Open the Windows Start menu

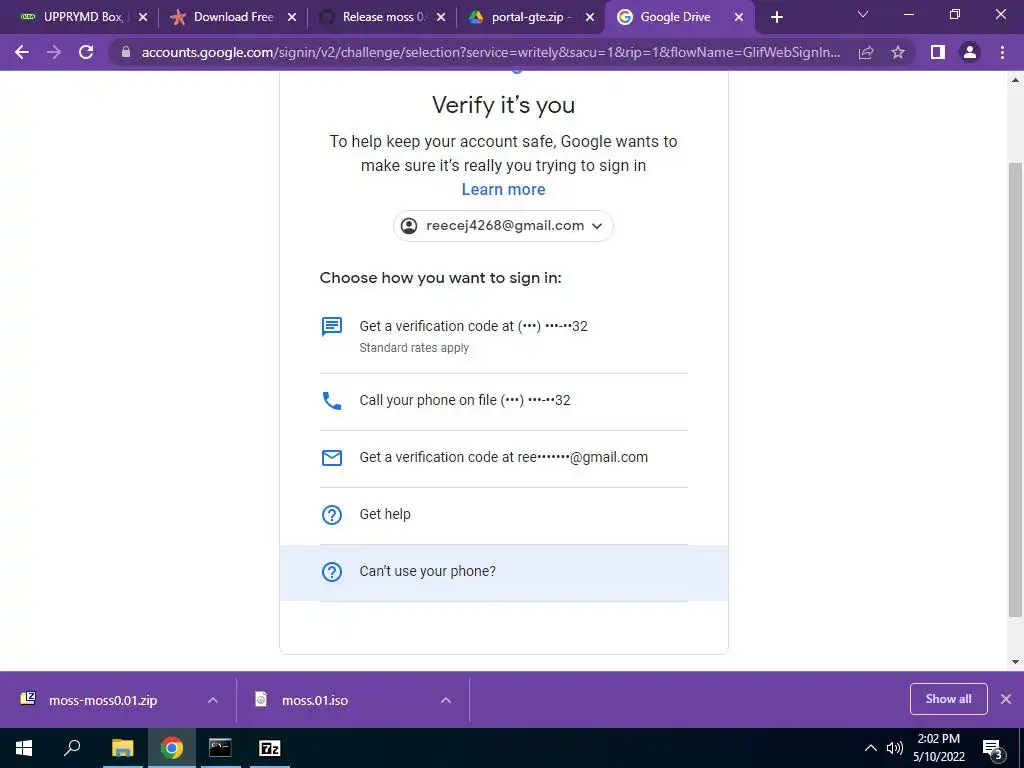pyautogui.click(x=24, y=748)
